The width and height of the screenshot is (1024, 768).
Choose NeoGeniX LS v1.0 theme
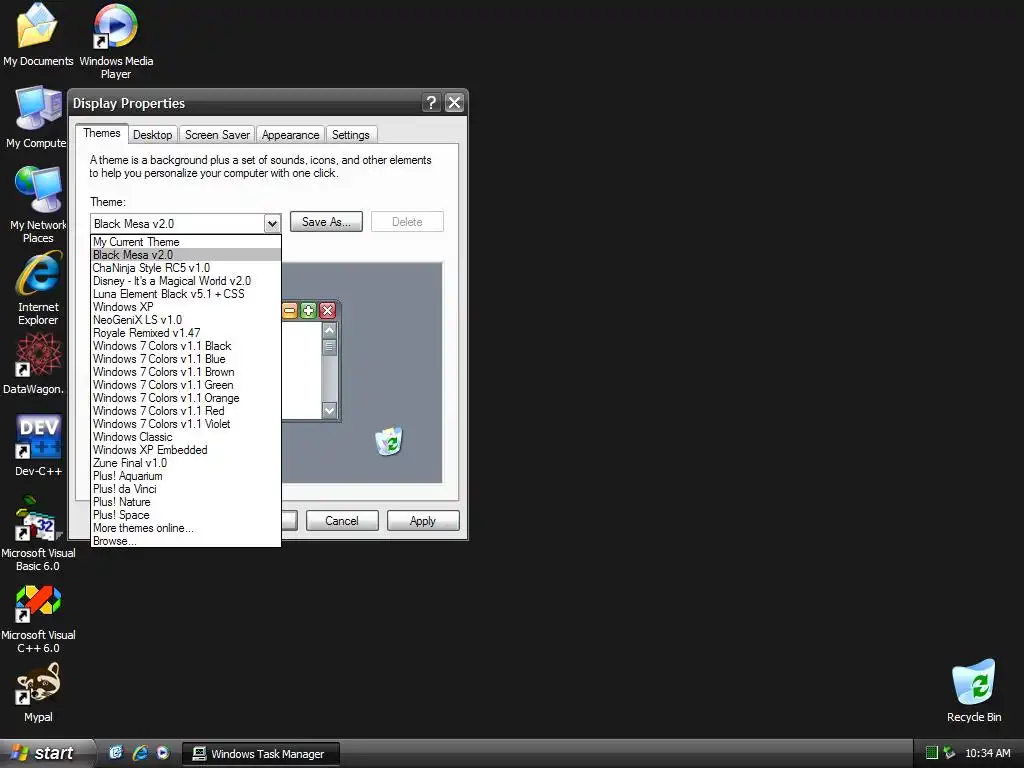[185, 320]
